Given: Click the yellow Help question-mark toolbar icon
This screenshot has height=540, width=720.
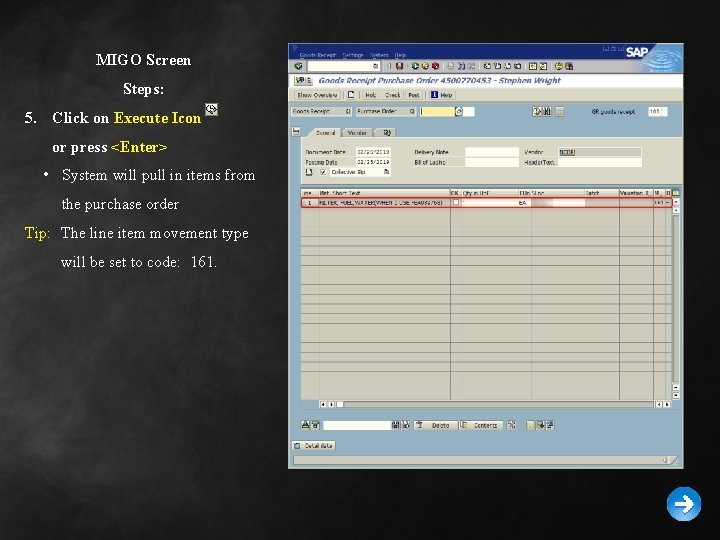Looking at the screenshot, I should coord(559,66).
